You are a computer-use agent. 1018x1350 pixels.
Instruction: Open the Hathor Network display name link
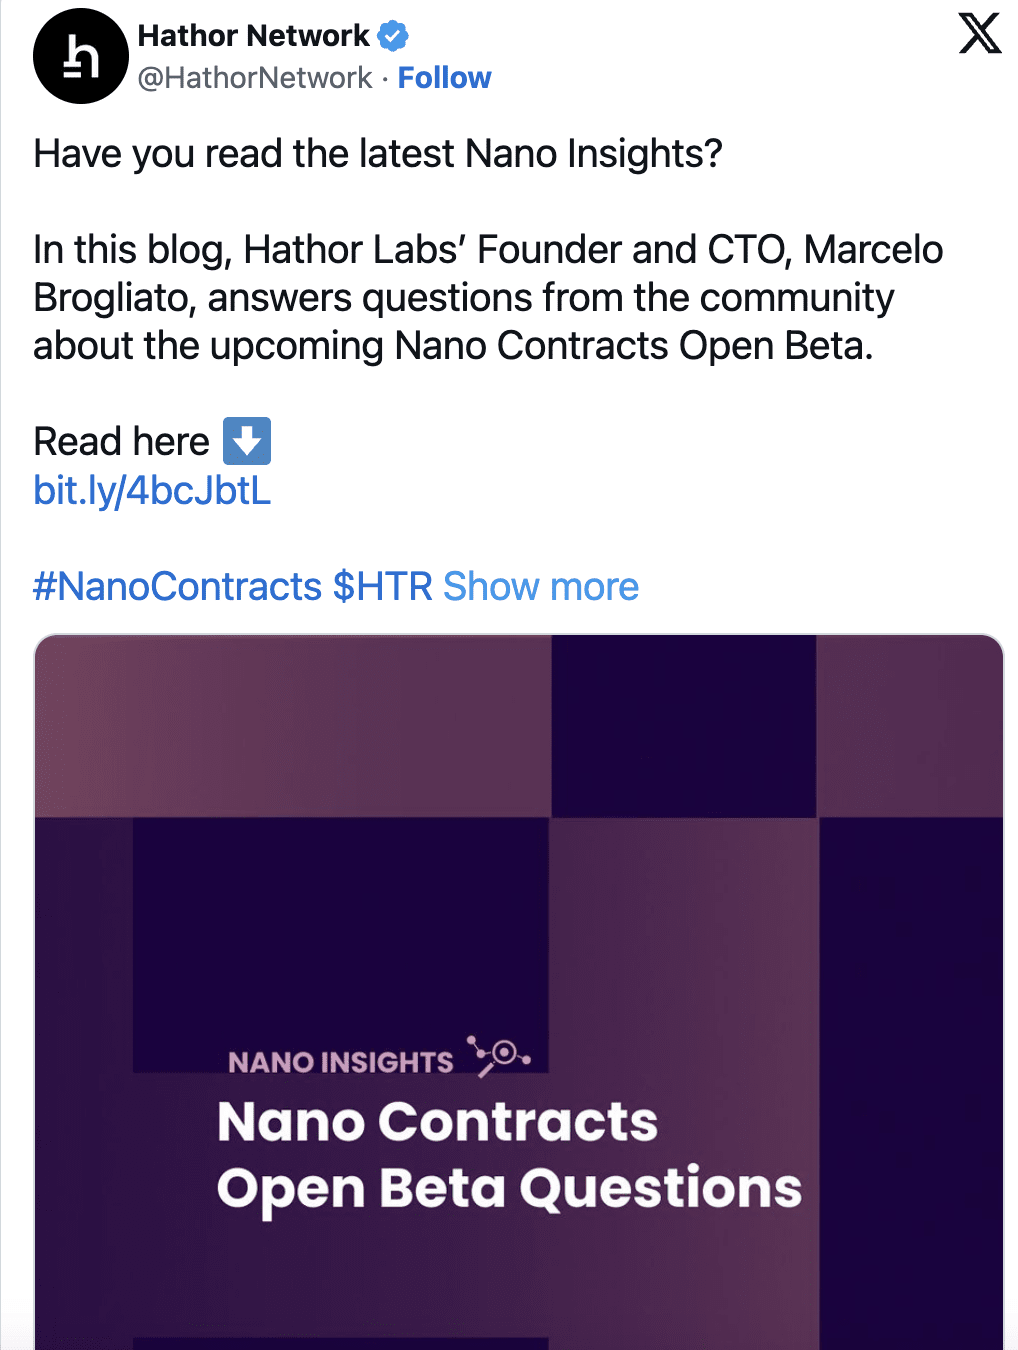253,36
